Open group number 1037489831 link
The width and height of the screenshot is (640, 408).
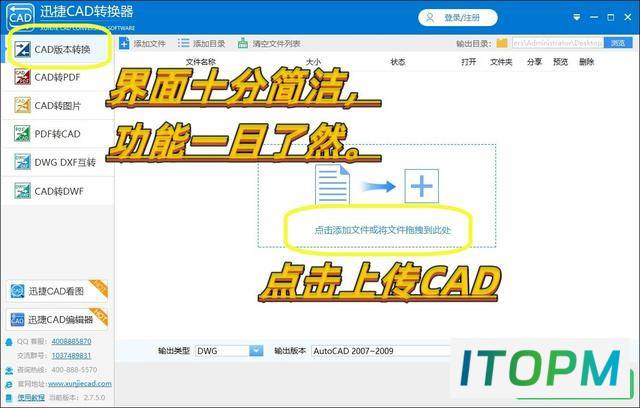click(71, 356)
